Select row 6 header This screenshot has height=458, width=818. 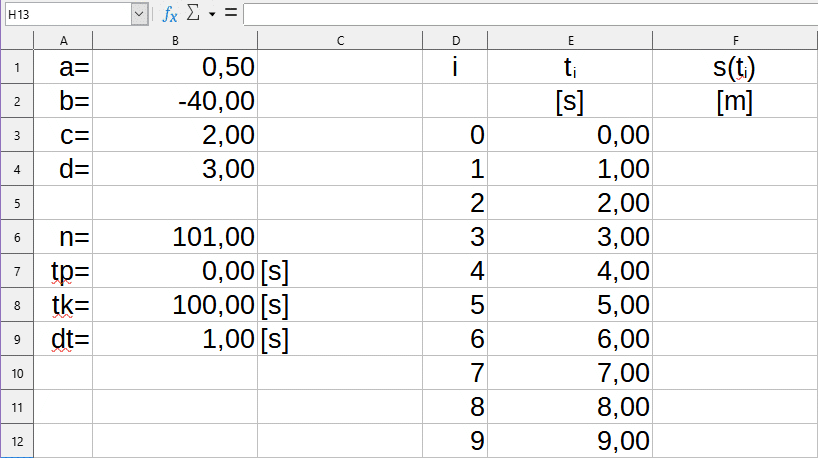[17, 237]
